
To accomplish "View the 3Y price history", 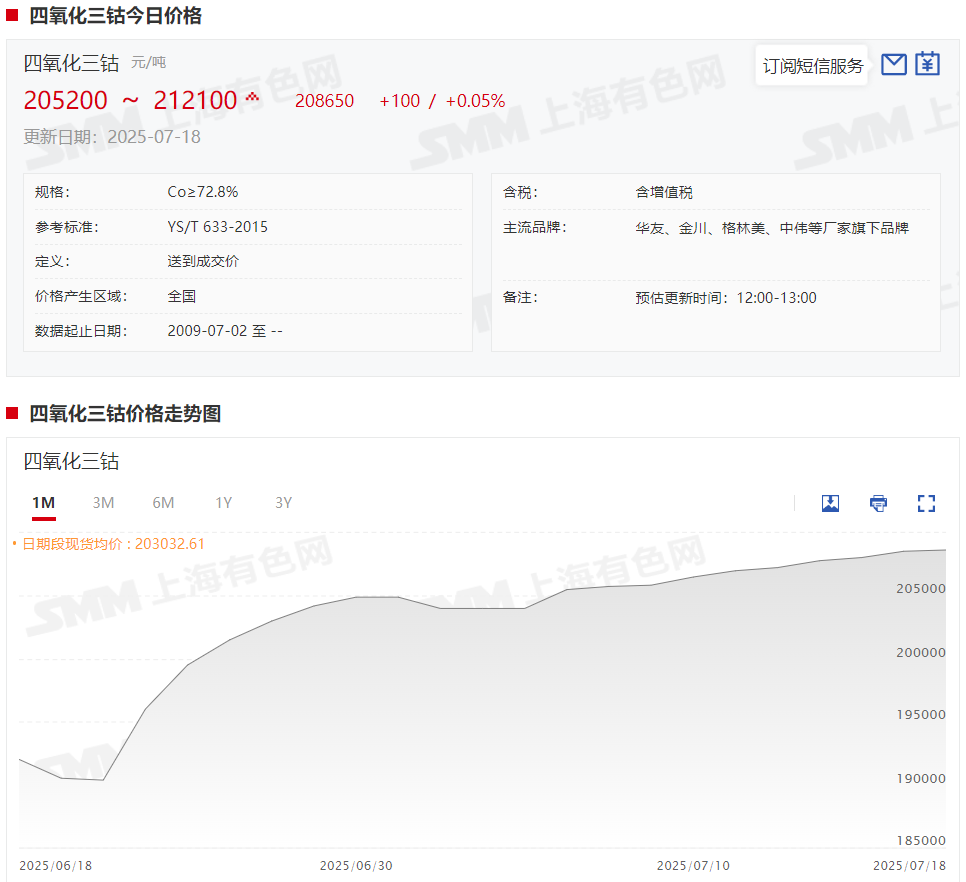I will [x=283, y=503].
